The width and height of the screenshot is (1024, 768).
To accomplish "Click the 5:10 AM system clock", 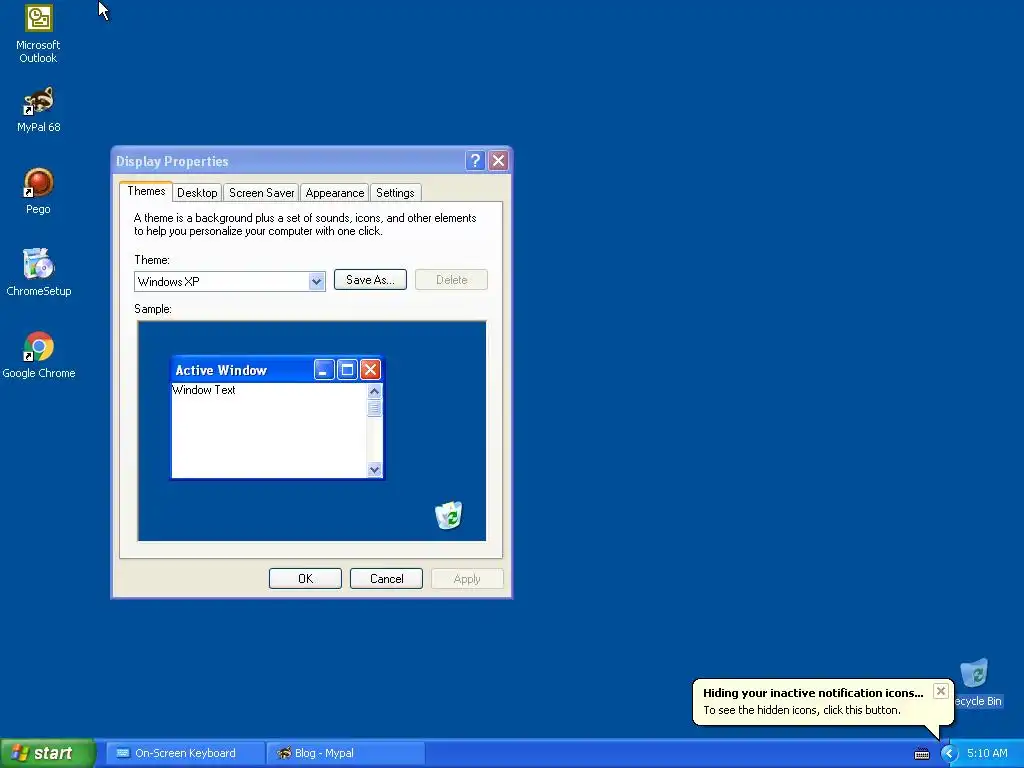I will 987,754.
